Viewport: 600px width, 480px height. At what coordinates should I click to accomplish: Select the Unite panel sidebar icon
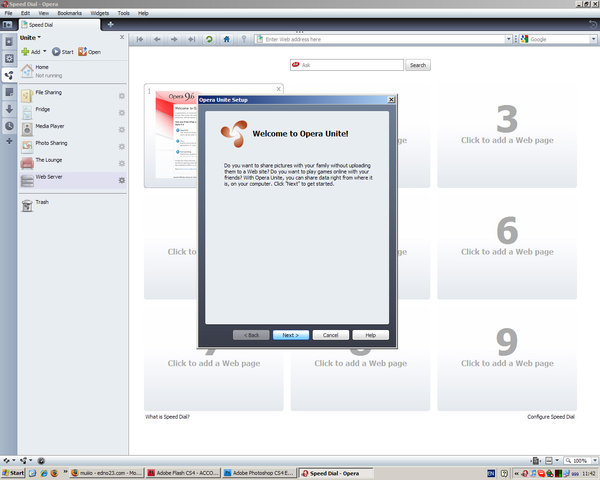click(9, 75)
